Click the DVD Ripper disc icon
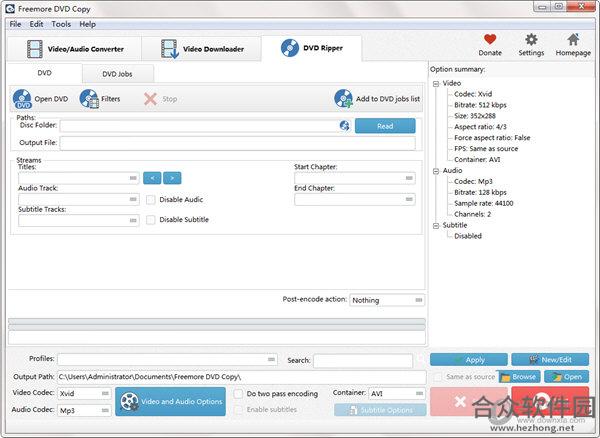 [290, 48]
